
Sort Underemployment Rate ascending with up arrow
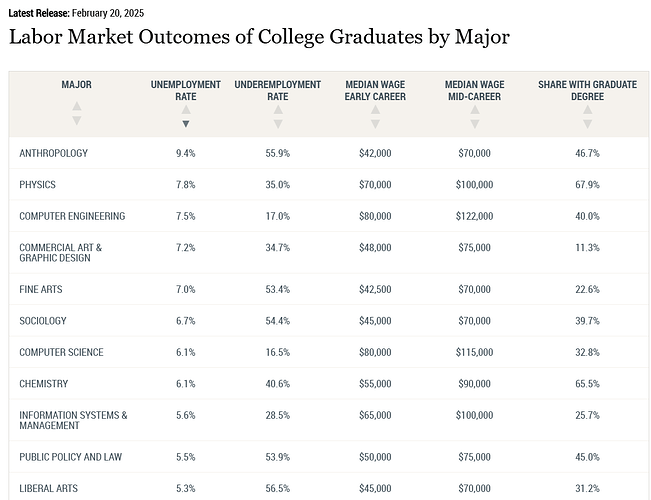[278, 110]
